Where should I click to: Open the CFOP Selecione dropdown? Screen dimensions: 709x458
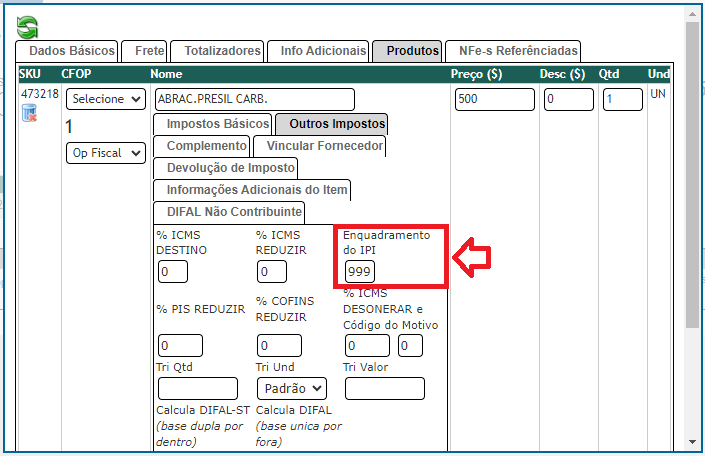click(x=105, y=99)
